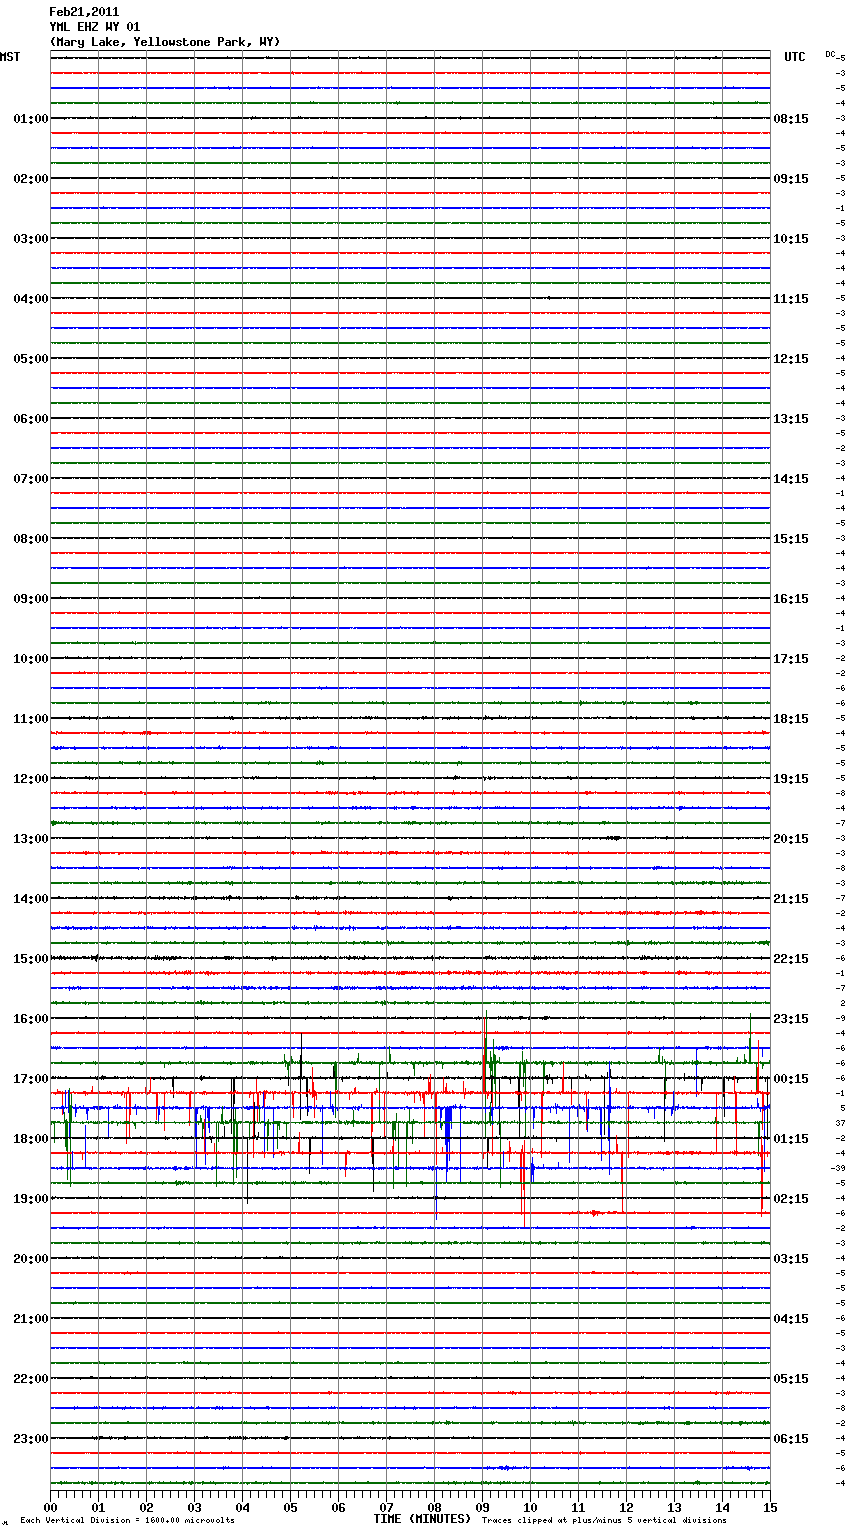Screen dimensions: 850x1534
Task: Select the 07:00 MST time label
Action: [x=31, y=479]
